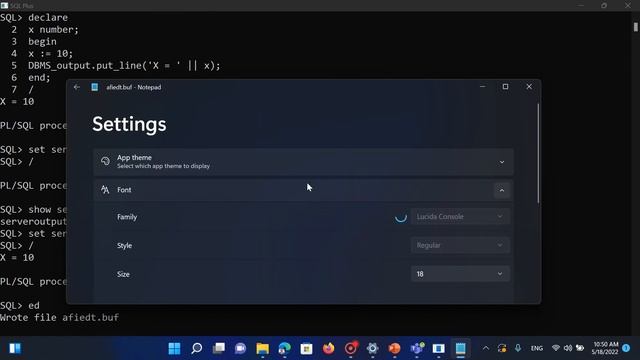Screen dimensions: 640x360
Task: Open Settings gear on taskbar
Action: [372, 348]
